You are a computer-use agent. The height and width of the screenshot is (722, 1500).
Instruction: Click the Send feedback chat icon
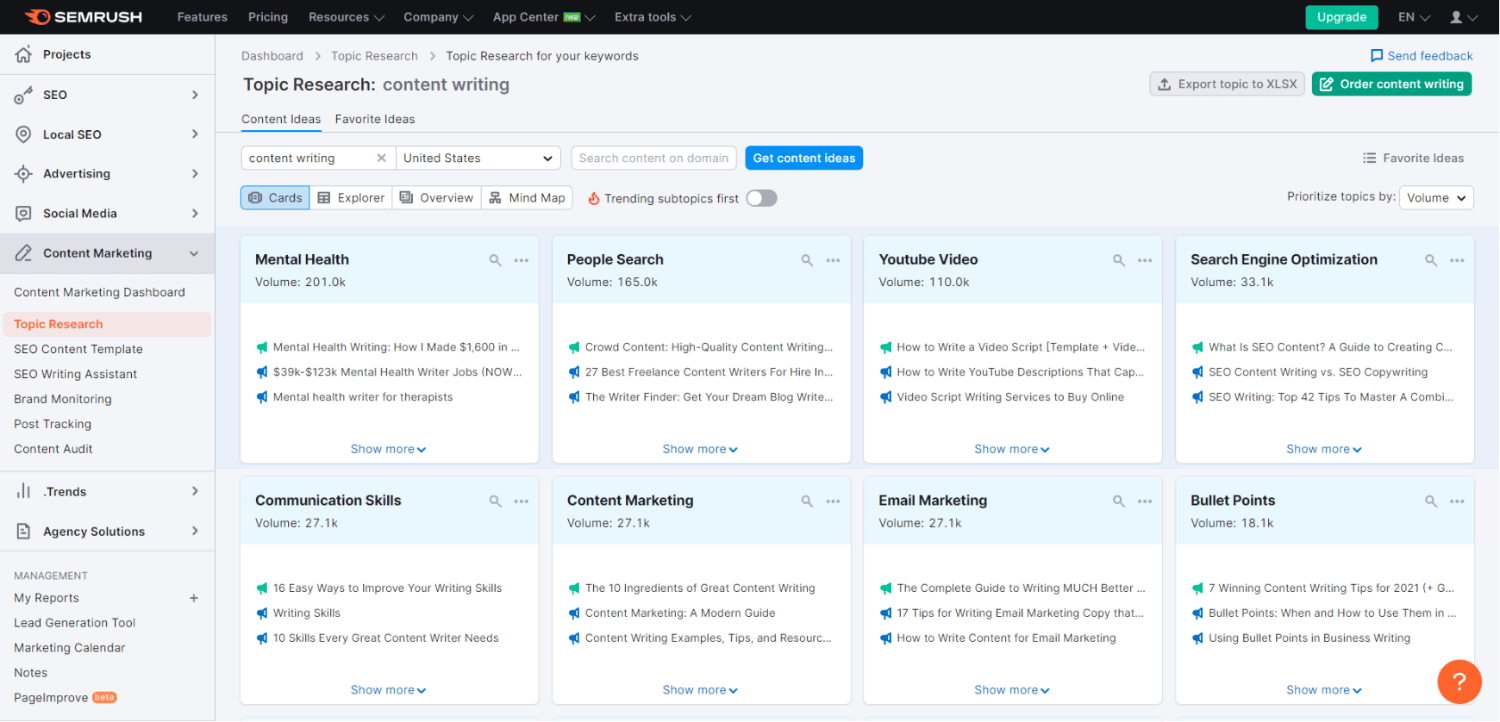1377,56
